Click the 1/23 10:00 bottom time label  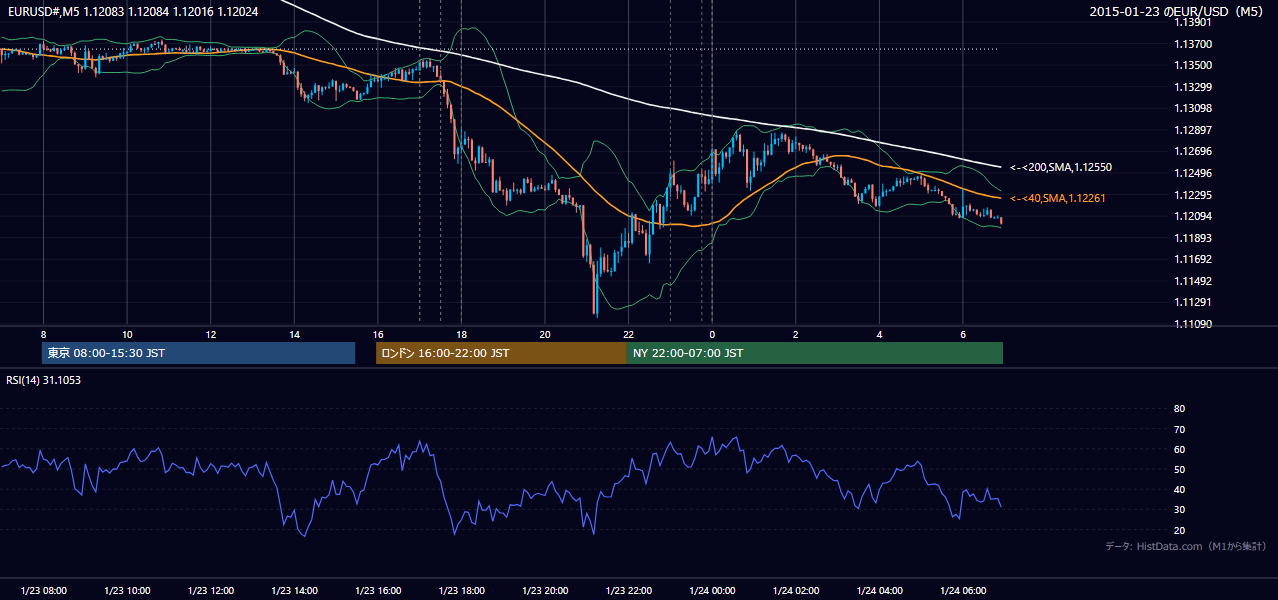coord(127,591)
